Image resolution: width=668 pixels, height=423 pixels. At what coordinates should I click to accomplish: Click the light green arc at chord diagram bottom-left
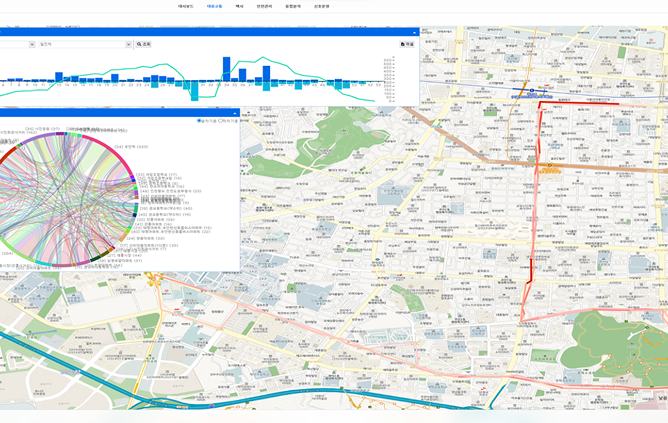(17, 252)
